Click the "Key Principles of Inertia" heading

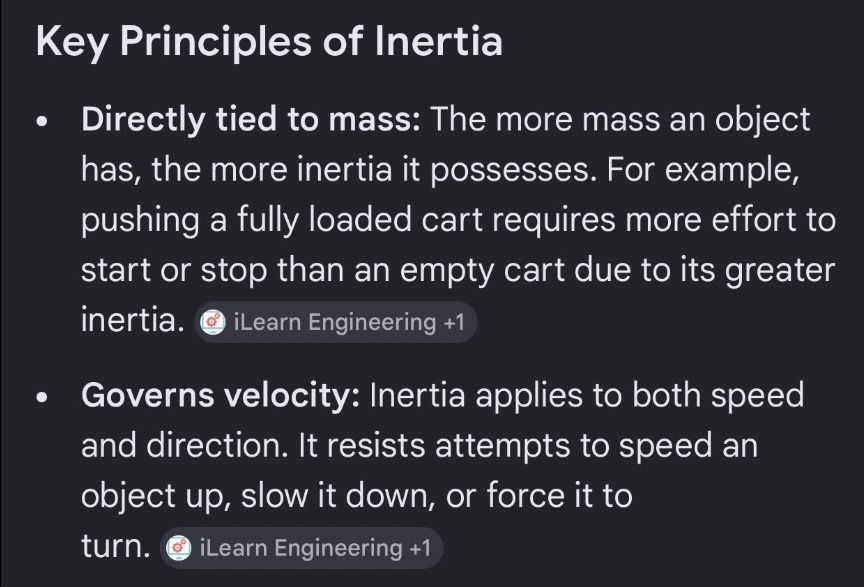pyautogui.click(x=269, y=42)
